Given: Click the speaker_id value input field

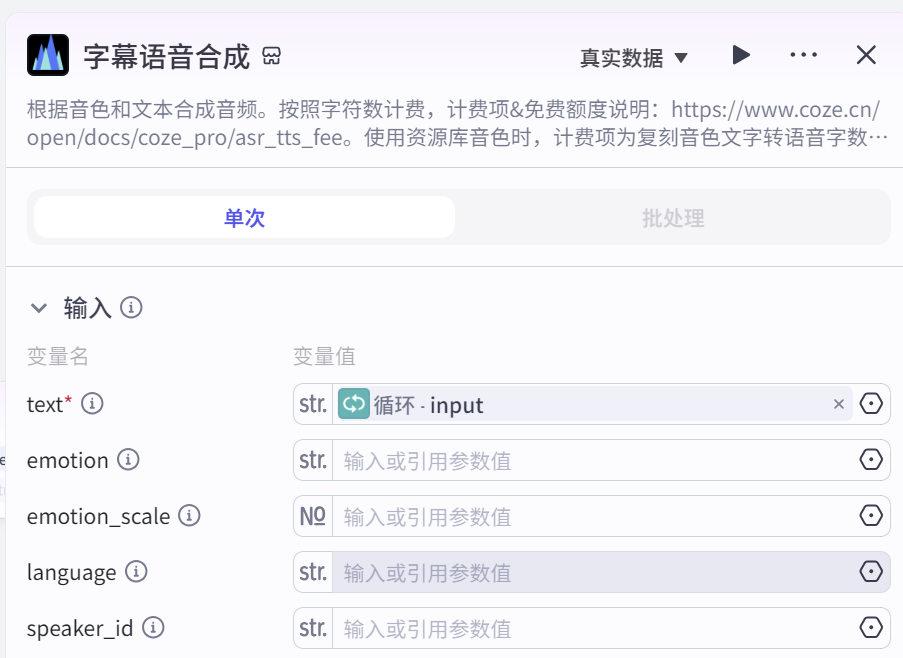Looking at the screenshot, I should (593, 627).
